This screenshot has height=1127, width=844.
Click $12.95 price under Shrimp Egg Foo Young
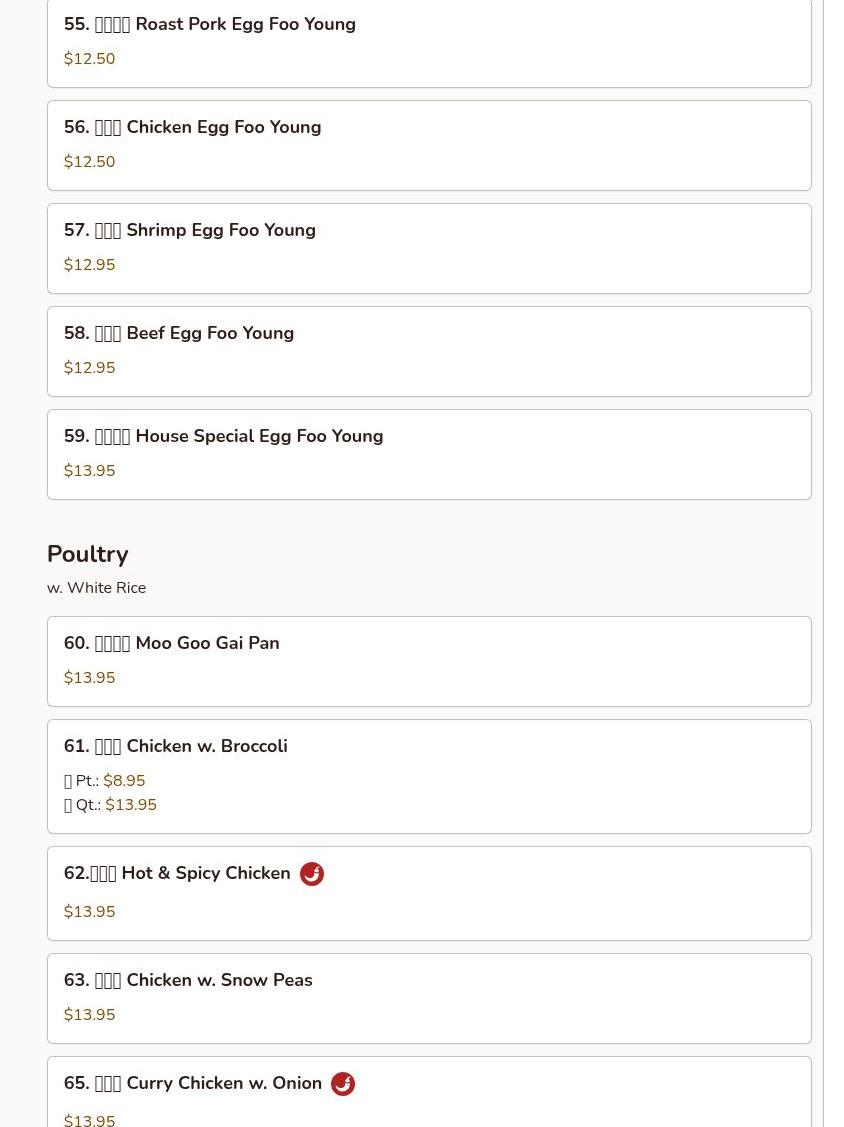tap(90, 265)
